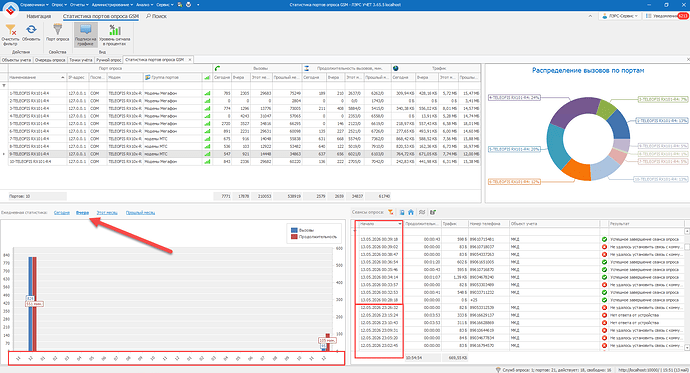Show Этот месяц statistics
The height and width of the screenshot is (373, 690).
coord(107,212)
